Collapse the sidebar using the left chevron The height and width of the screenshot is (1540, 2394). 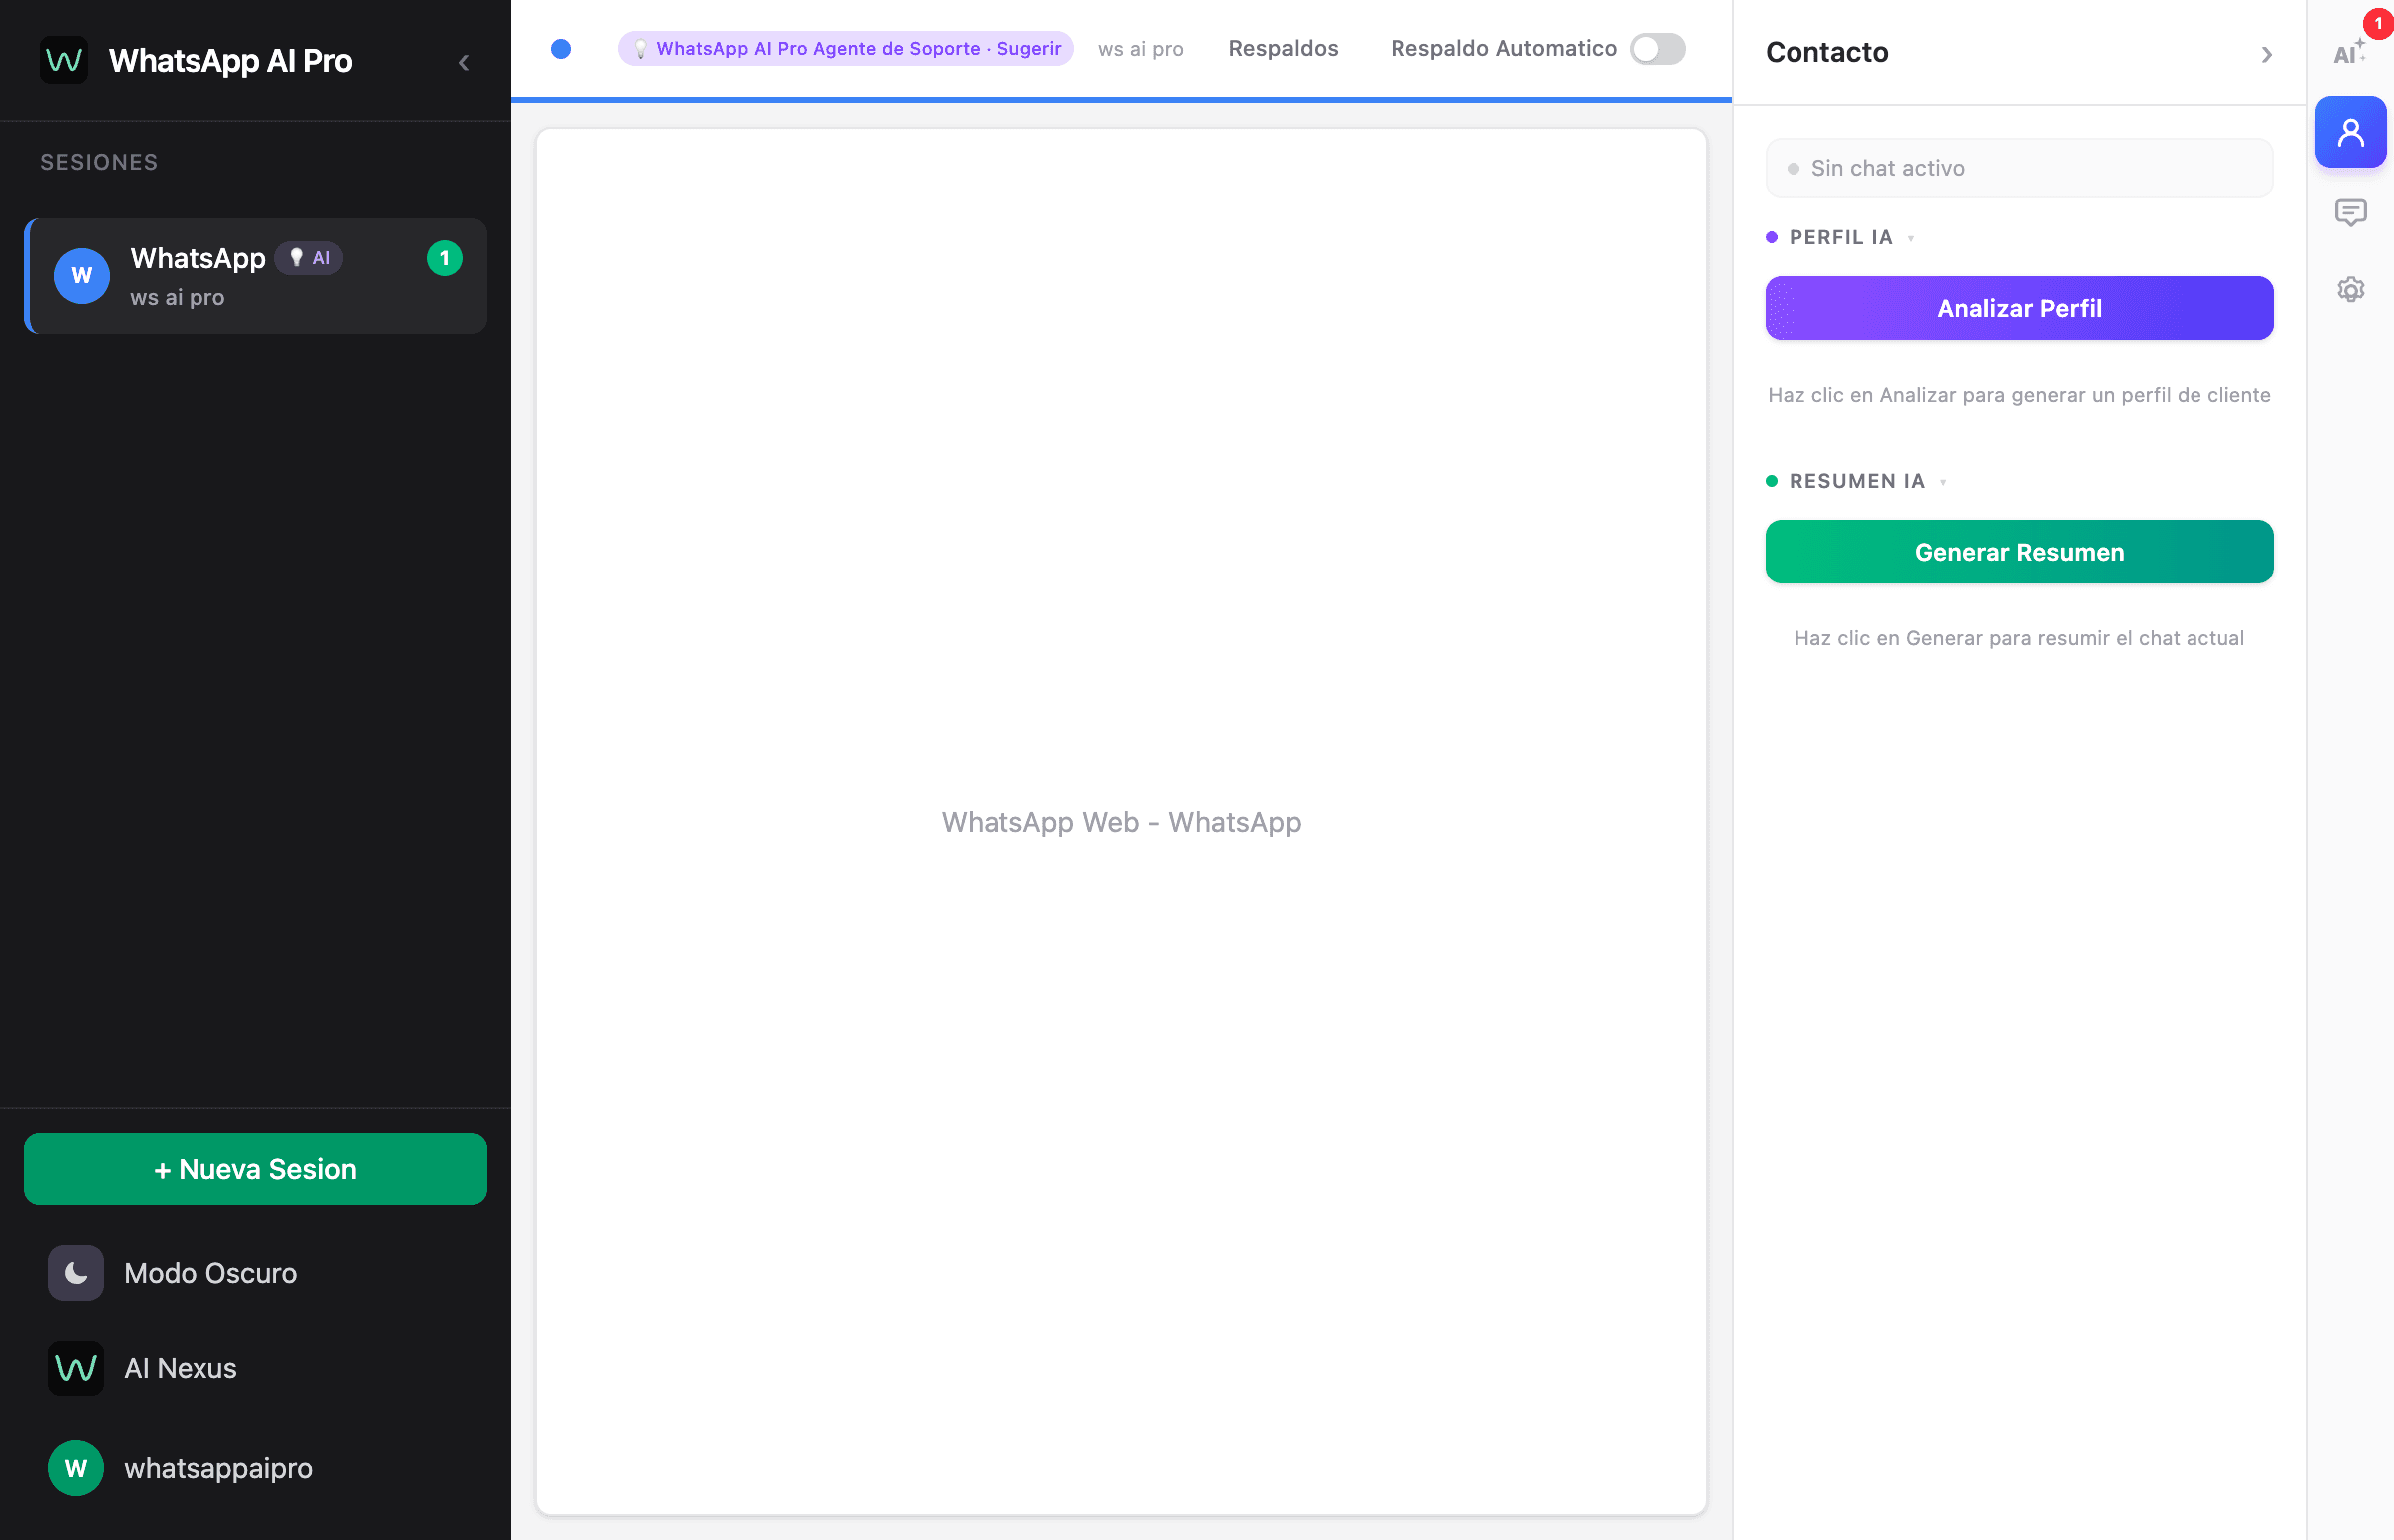point(464,61)
